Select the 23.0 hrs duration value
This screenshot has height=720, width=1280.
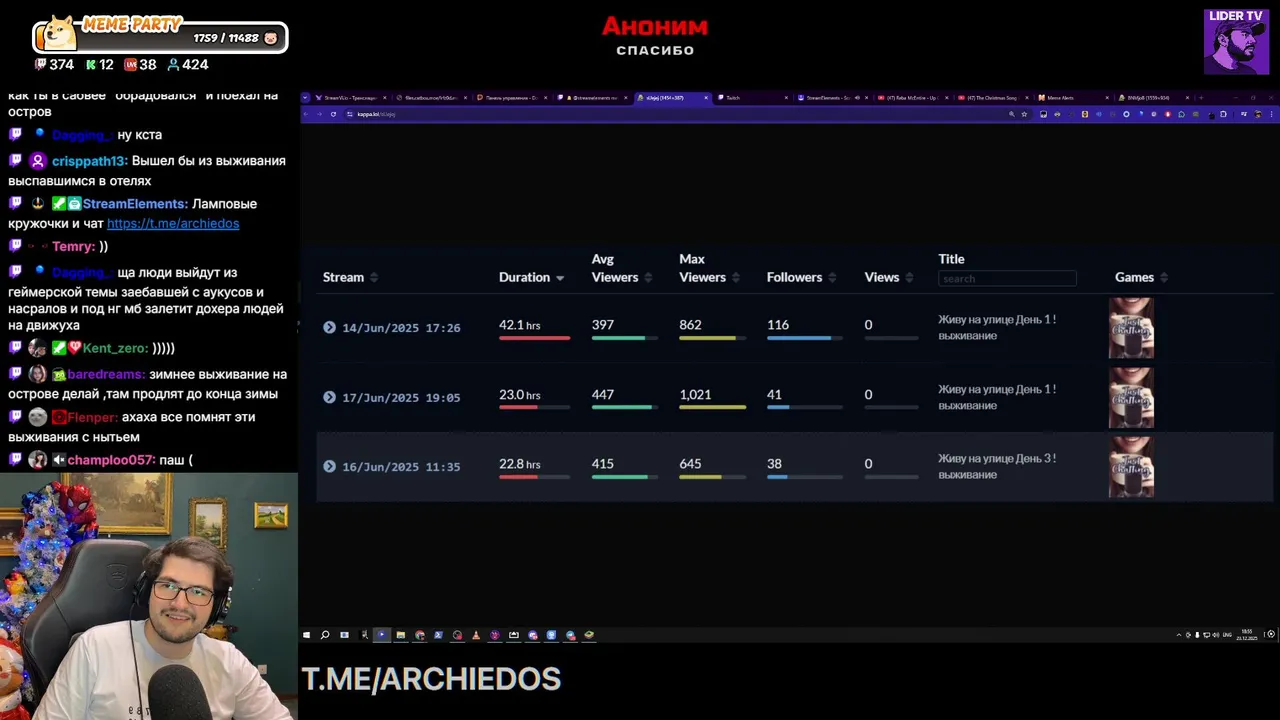(520, 395)
